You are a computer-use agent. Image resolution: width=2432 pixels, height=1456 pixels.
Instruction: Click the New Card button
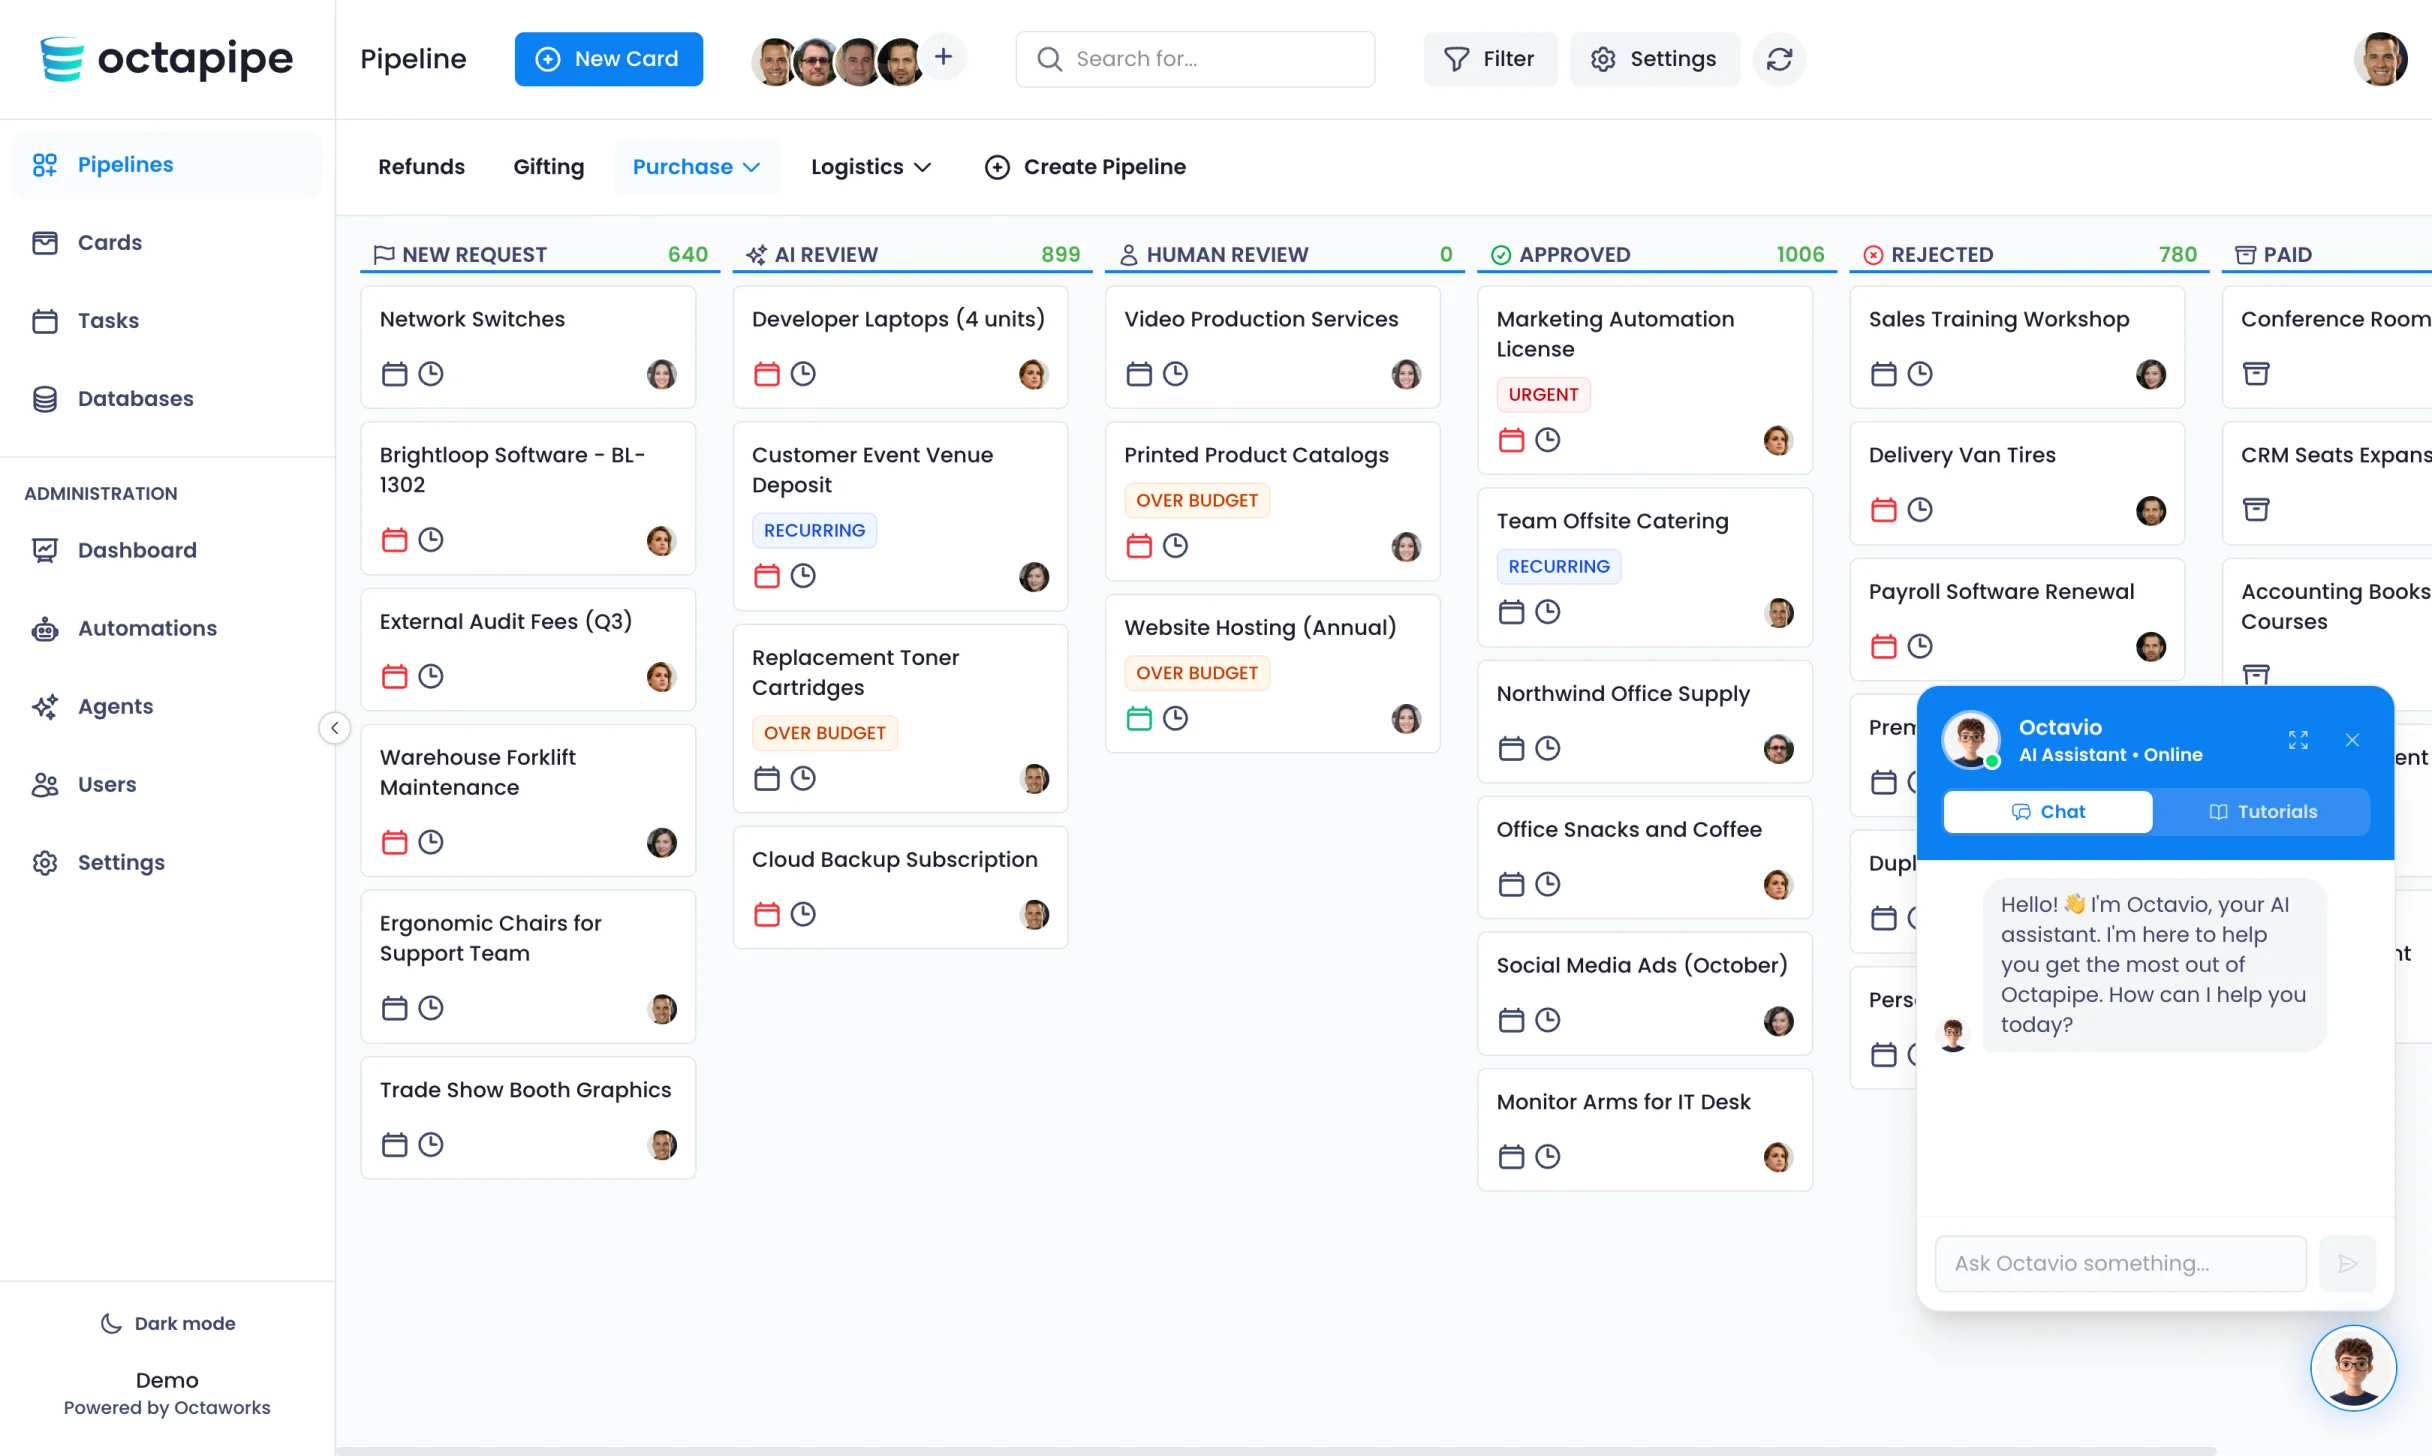click(x=608, y=59)
